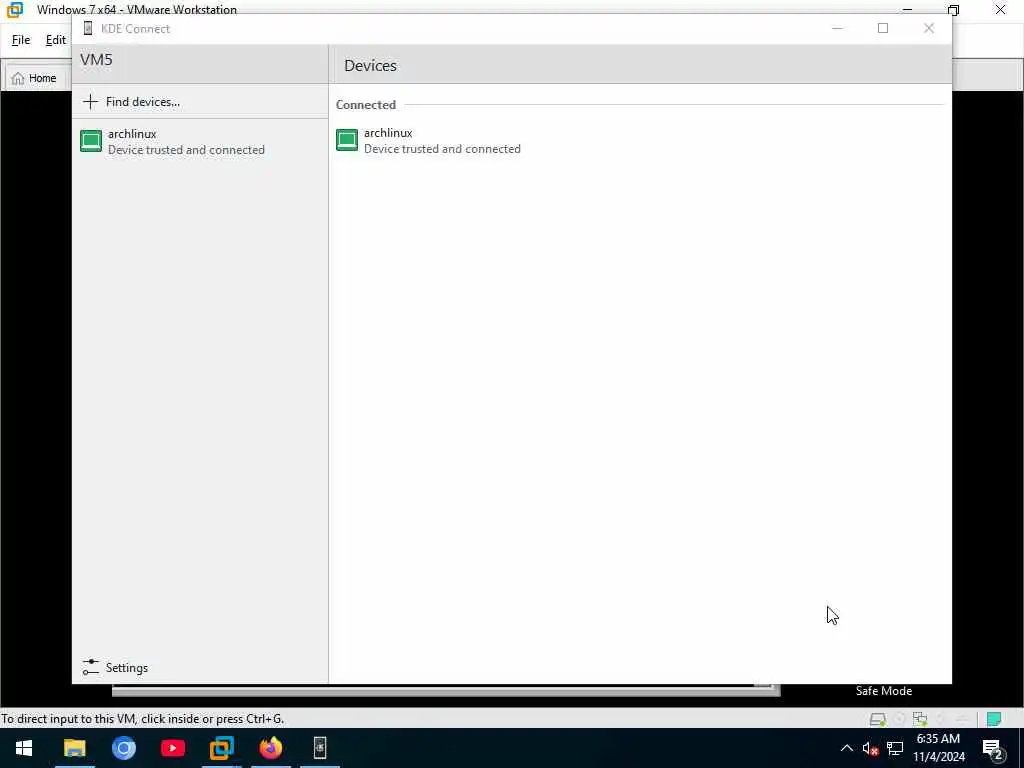The height and width of the screenshot is (768, 1024).
Task: Open Firefox from the taskbar
Action: point(270,748)
